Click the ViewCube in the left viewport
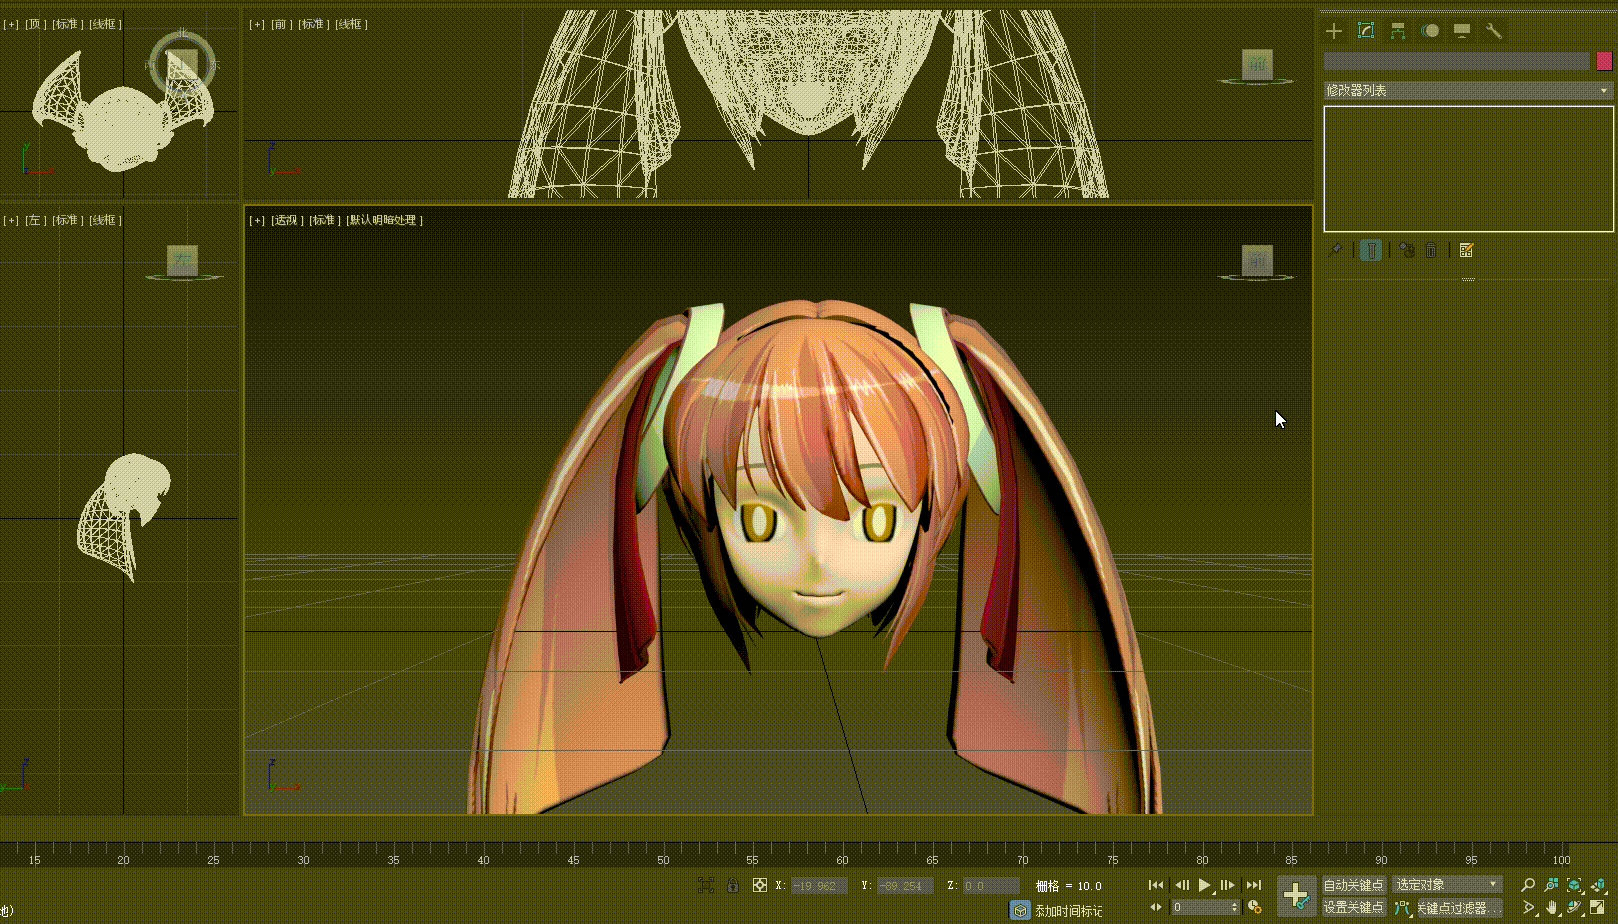Screen dimensions: 1618x924 click(182, 262)
